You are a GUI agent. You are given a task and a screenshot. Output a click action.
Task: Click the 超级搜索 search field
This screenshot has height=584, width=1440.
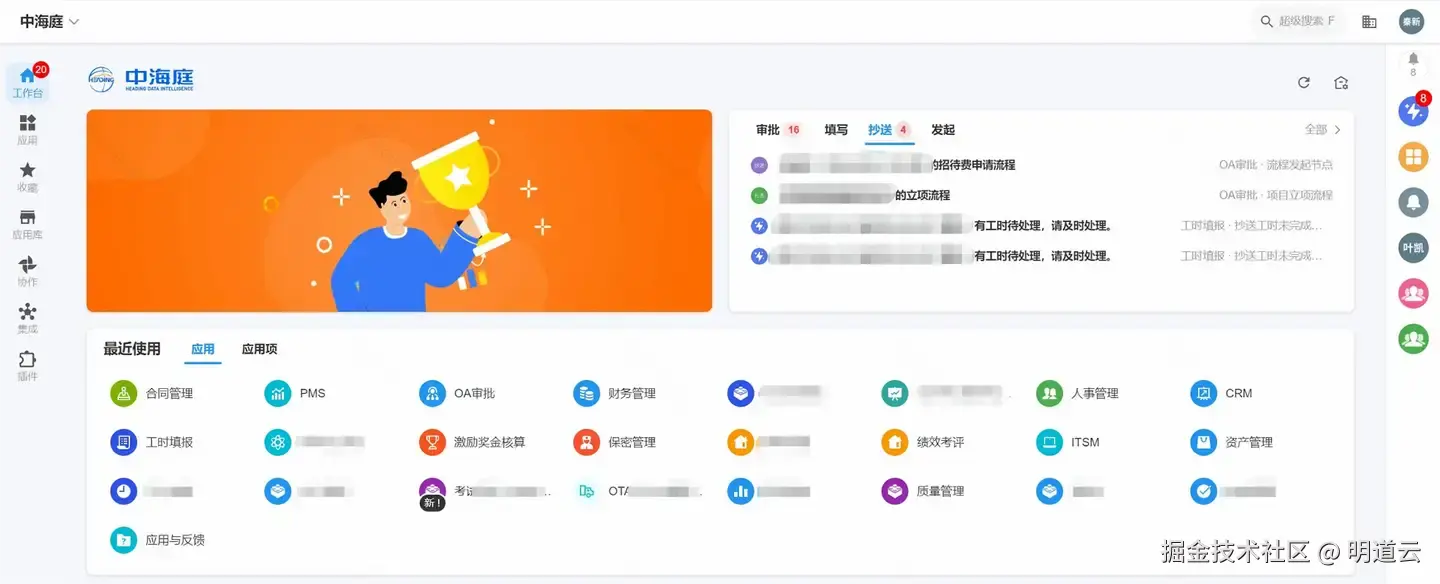(1298, 21)
